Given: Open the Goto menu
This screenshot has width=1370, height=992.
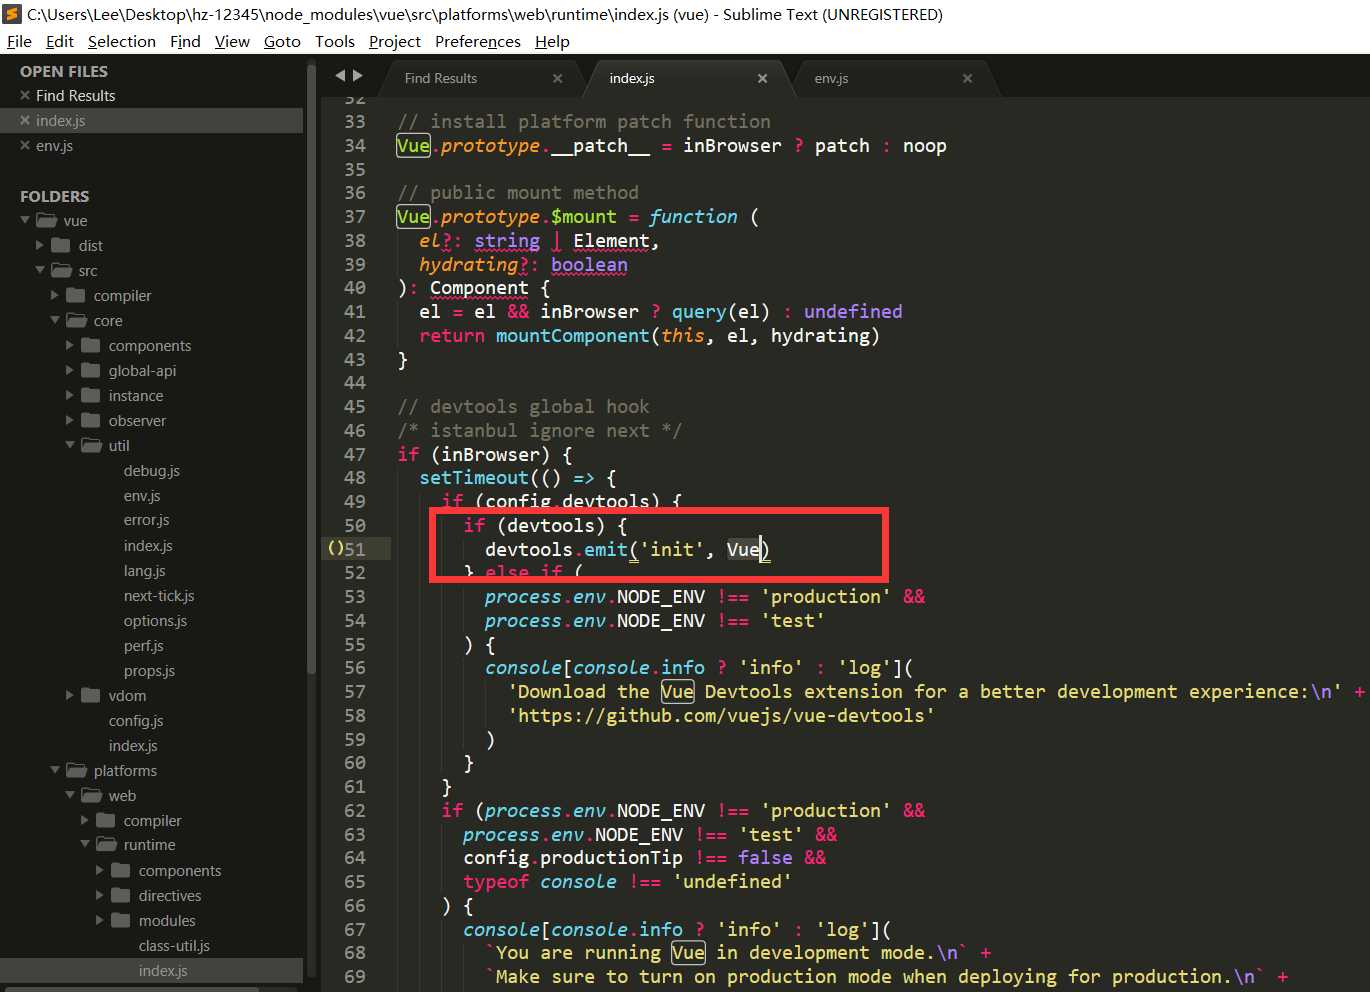Looking at the screenshot, I should pos(282,41).
